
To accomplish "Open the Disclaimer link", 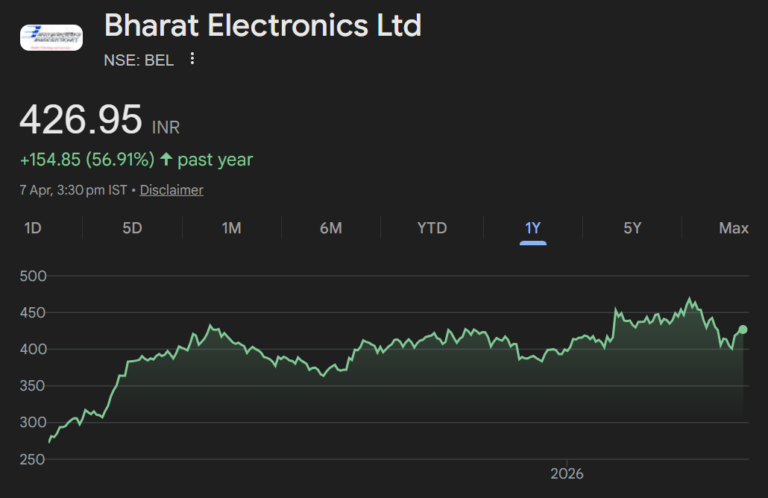I will [171, 190].
